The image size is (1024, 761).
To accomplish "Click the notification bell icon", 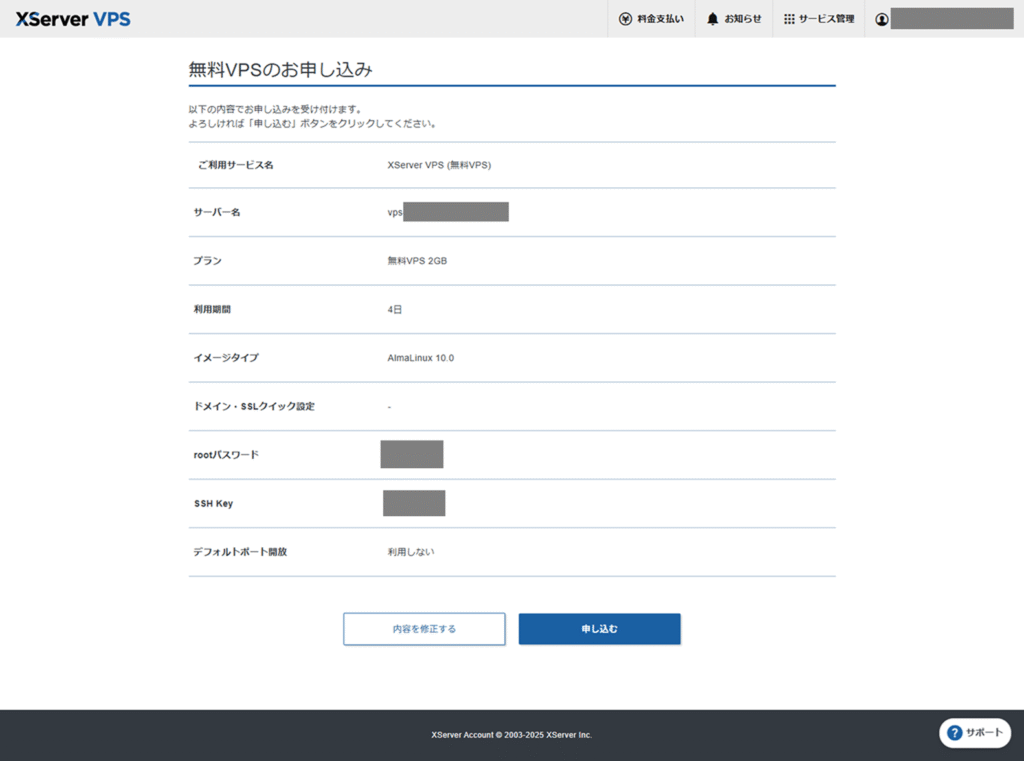I will point(712,19).
